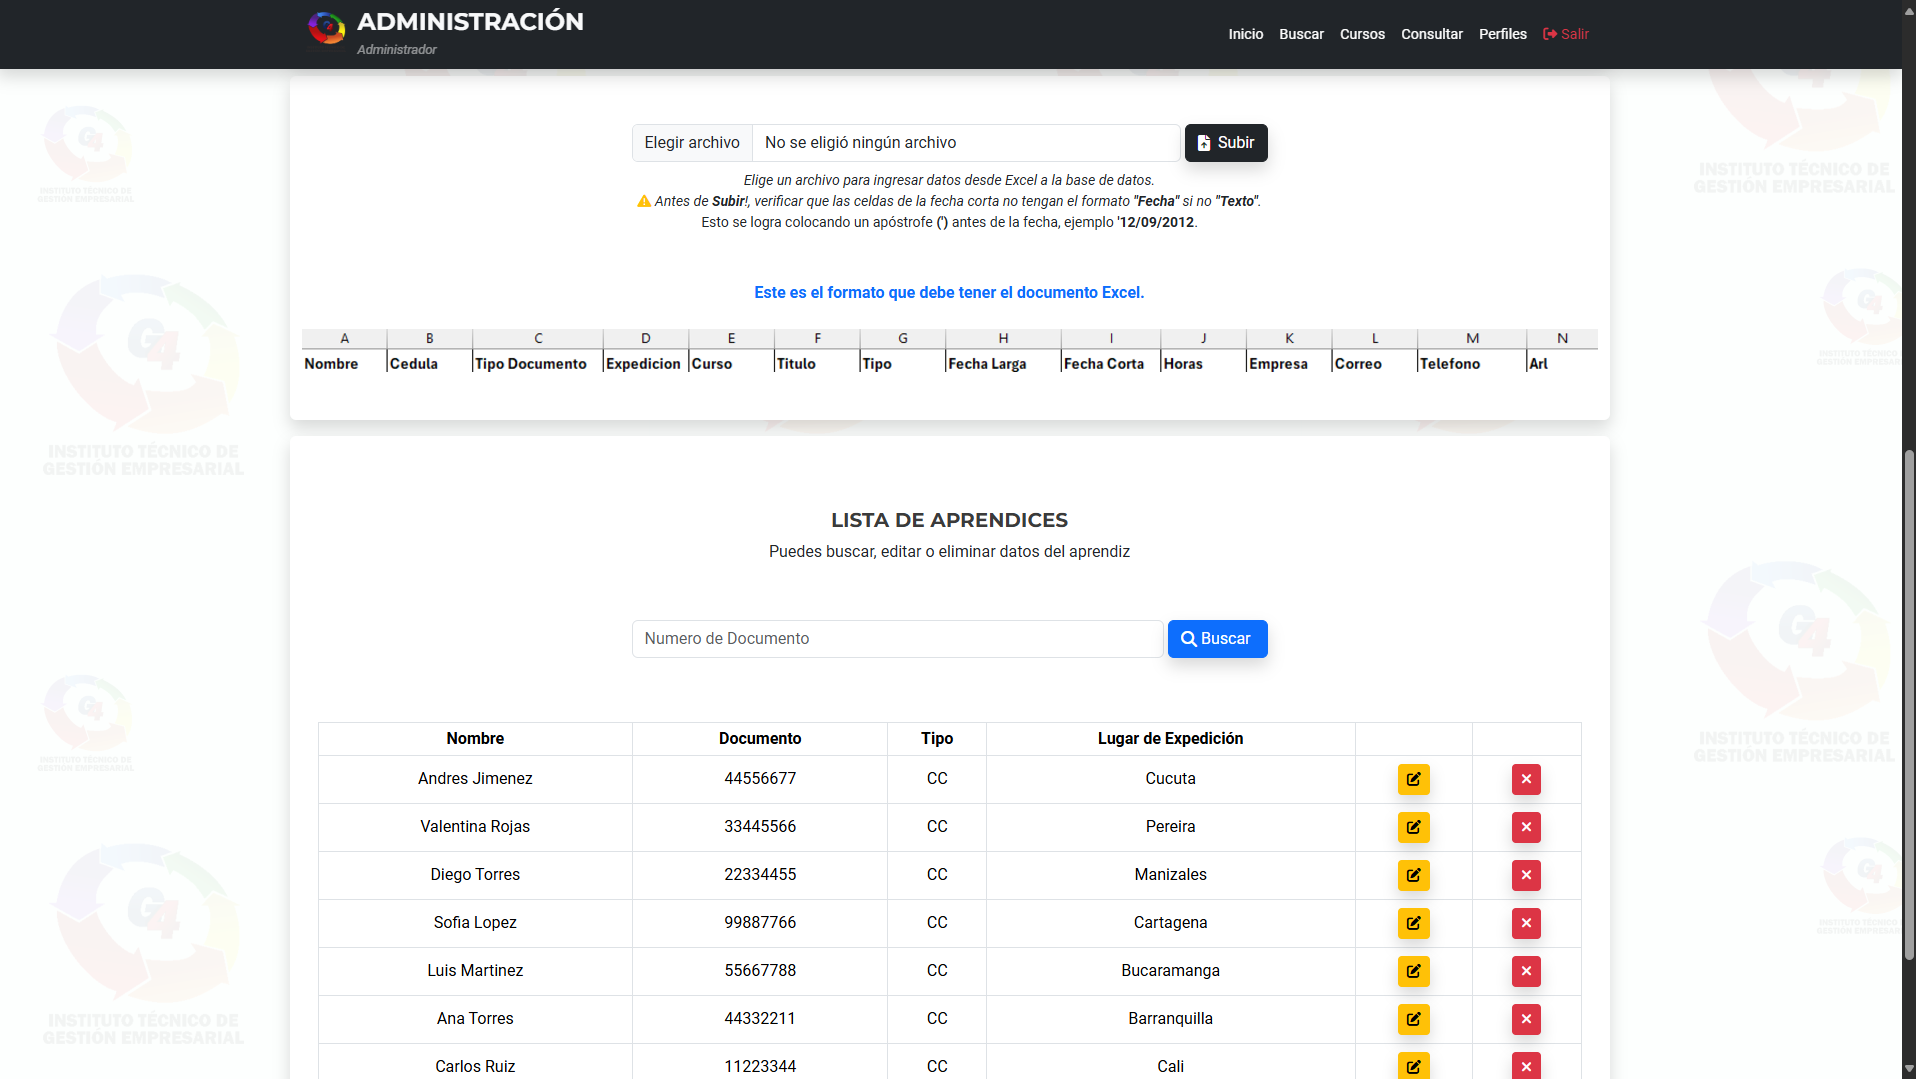Open the editor for Luis Martinez
The height and width of the screenshot is (1079, 1916).
pos(1413,971)
